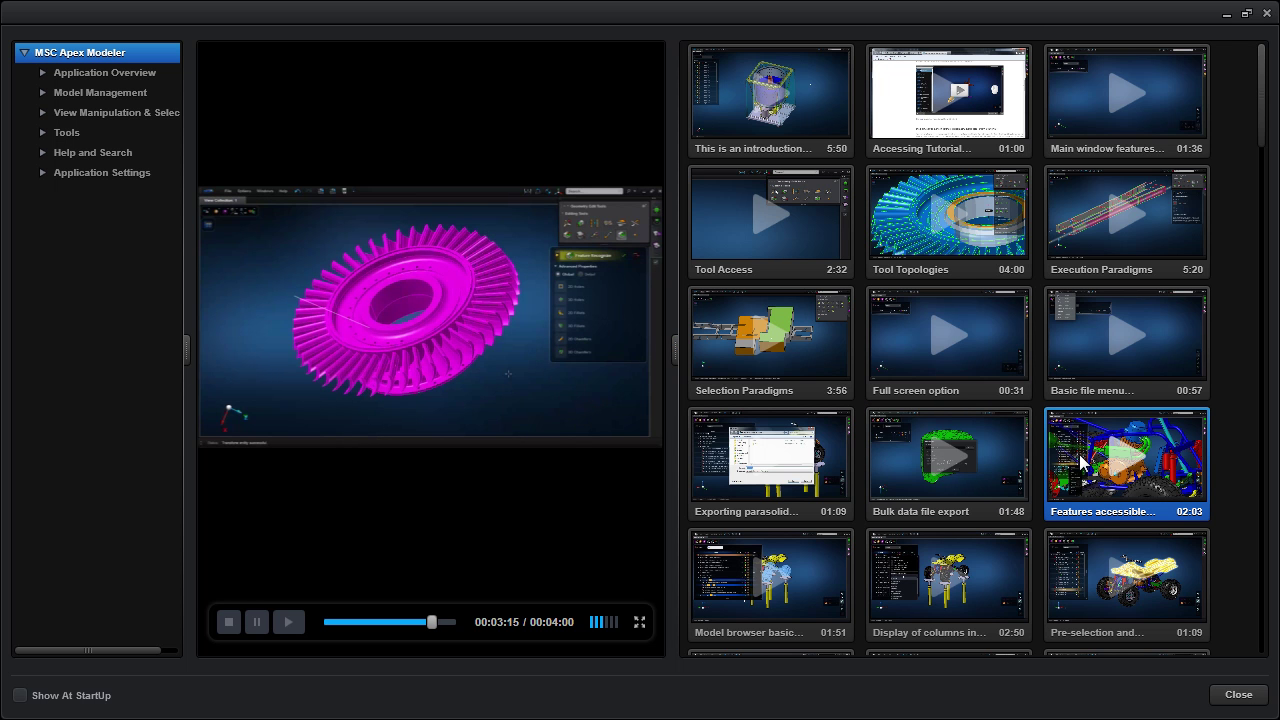This screenshot has height=720, width=1280.
Task: Open the Tool Access video thumbnail
Action: click(x=771, y=222)
